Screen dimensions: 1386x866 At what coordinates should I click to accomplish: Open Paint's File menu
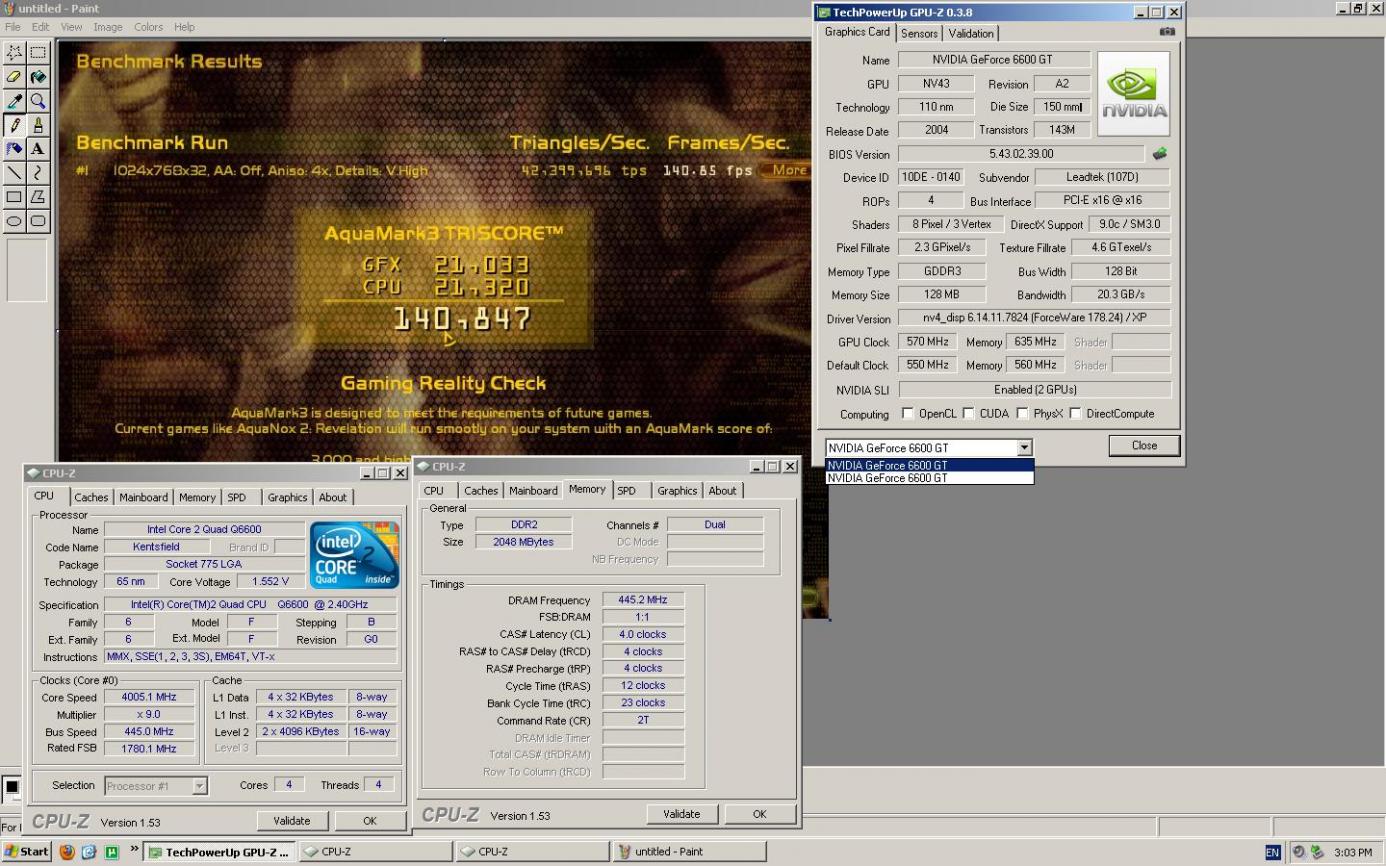coord(15,27)
